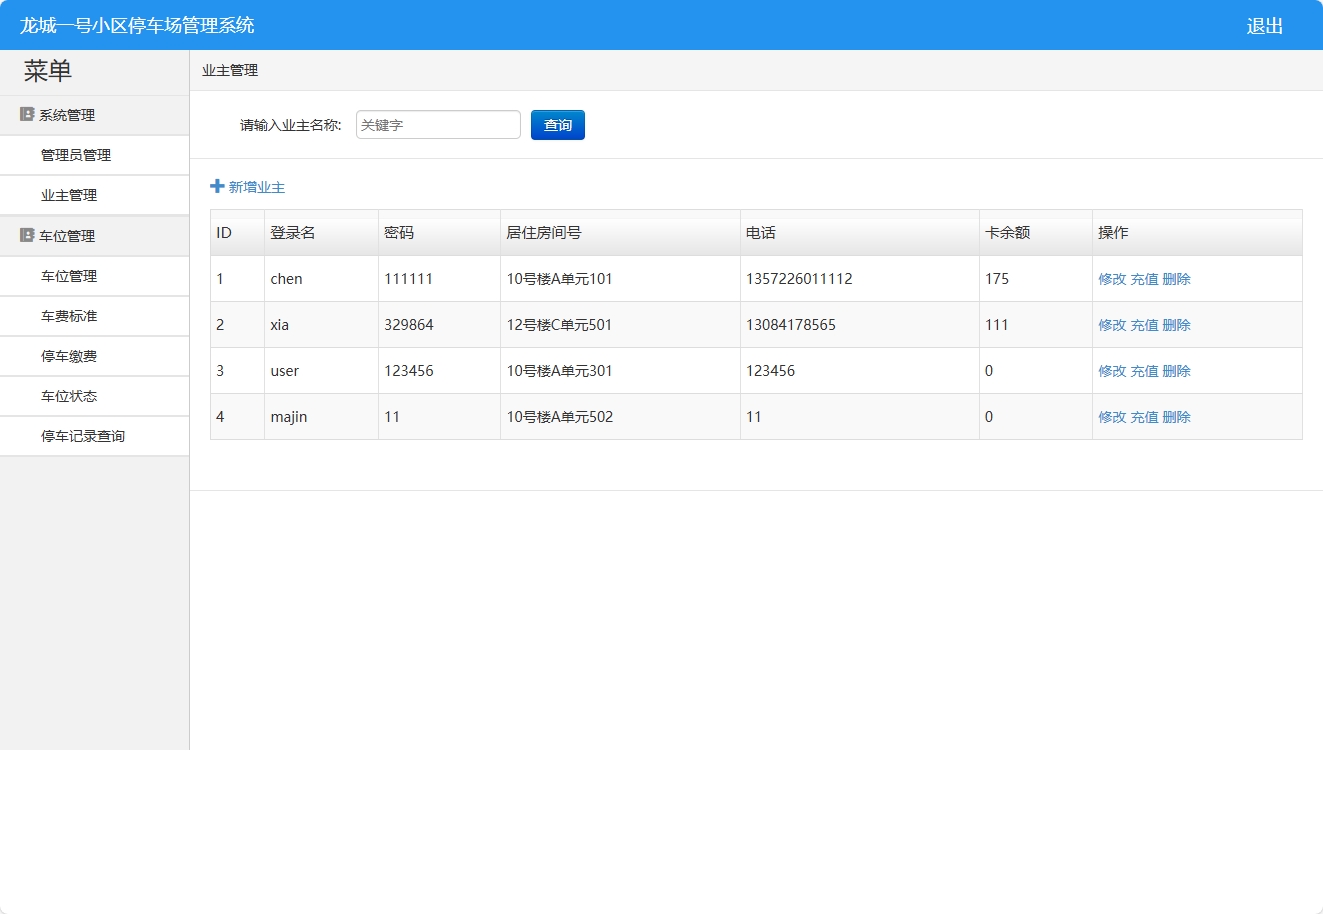Open 业主管理 in the sidebar
Image resolution: width=1323 pixels, height=914 pixels.
tap(69, 196)
